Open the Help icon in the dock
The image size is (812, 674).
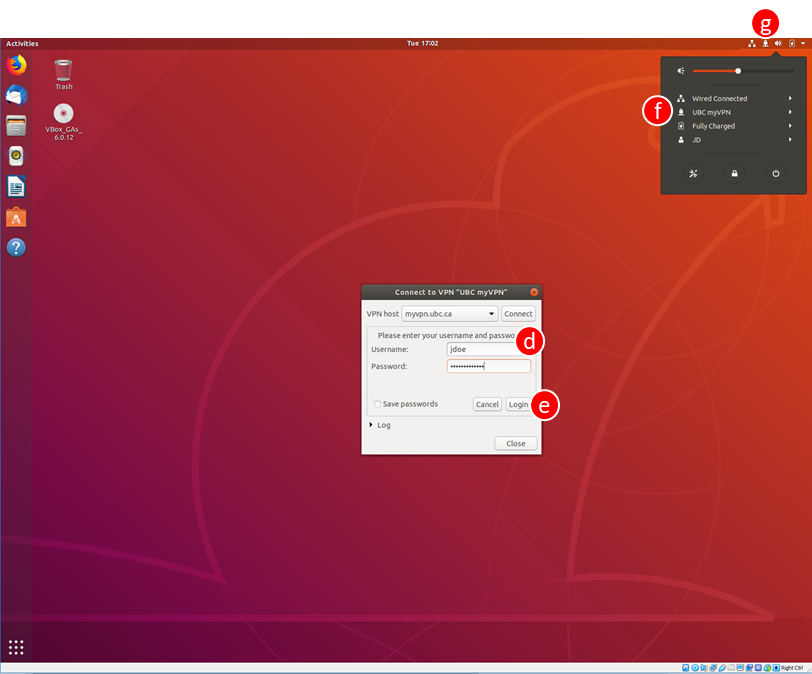click(x=16, y=247)
